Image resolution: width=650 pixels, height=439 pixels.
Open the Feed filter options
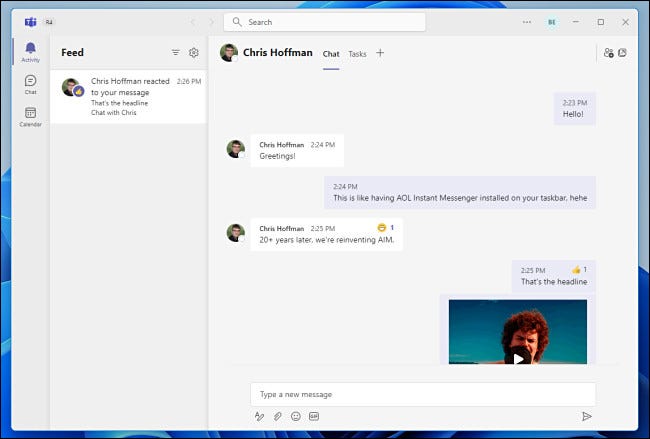[x=176, y=53]
